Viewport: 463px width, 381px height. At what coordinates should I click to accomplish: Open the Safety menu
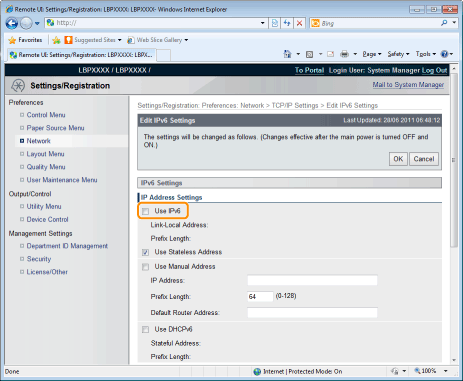398,54
